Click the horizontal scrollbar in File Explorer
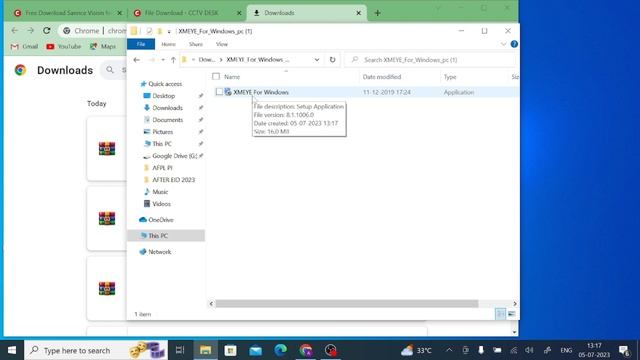Image resolution: width=640 pixels, height=360 pixels. 347,304
